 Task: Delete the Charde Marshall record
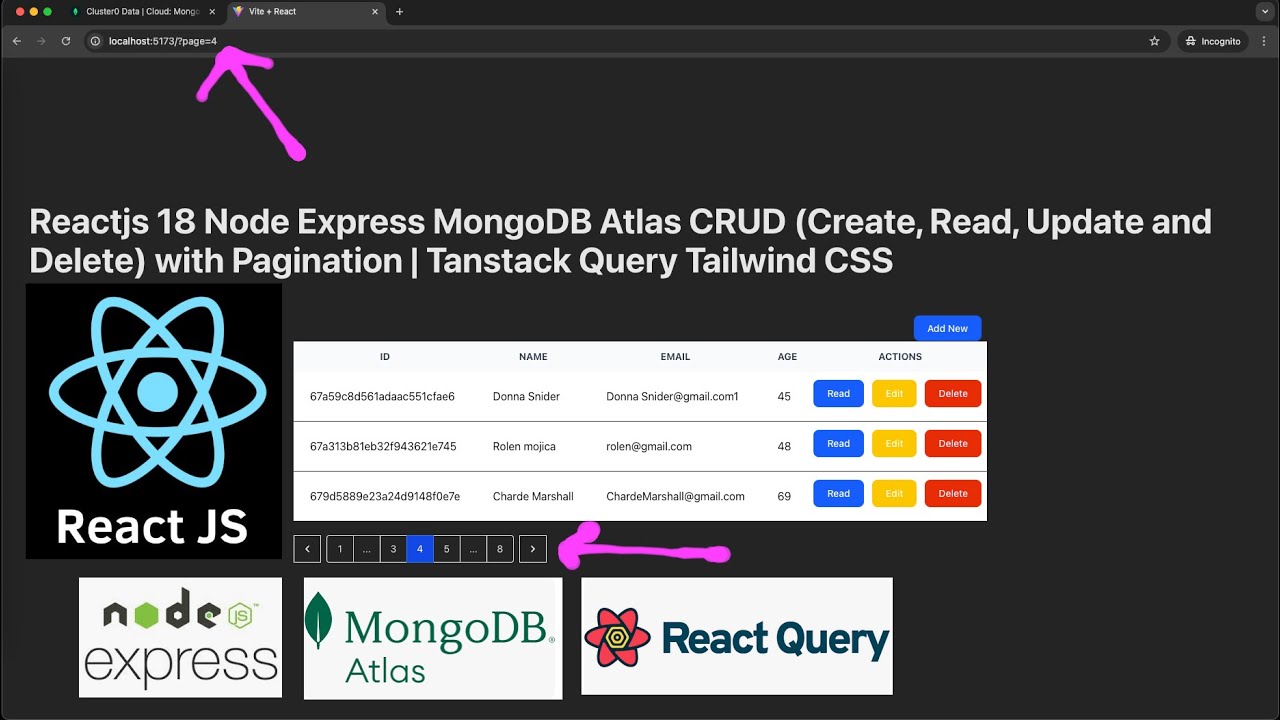(x=953, y=493)
